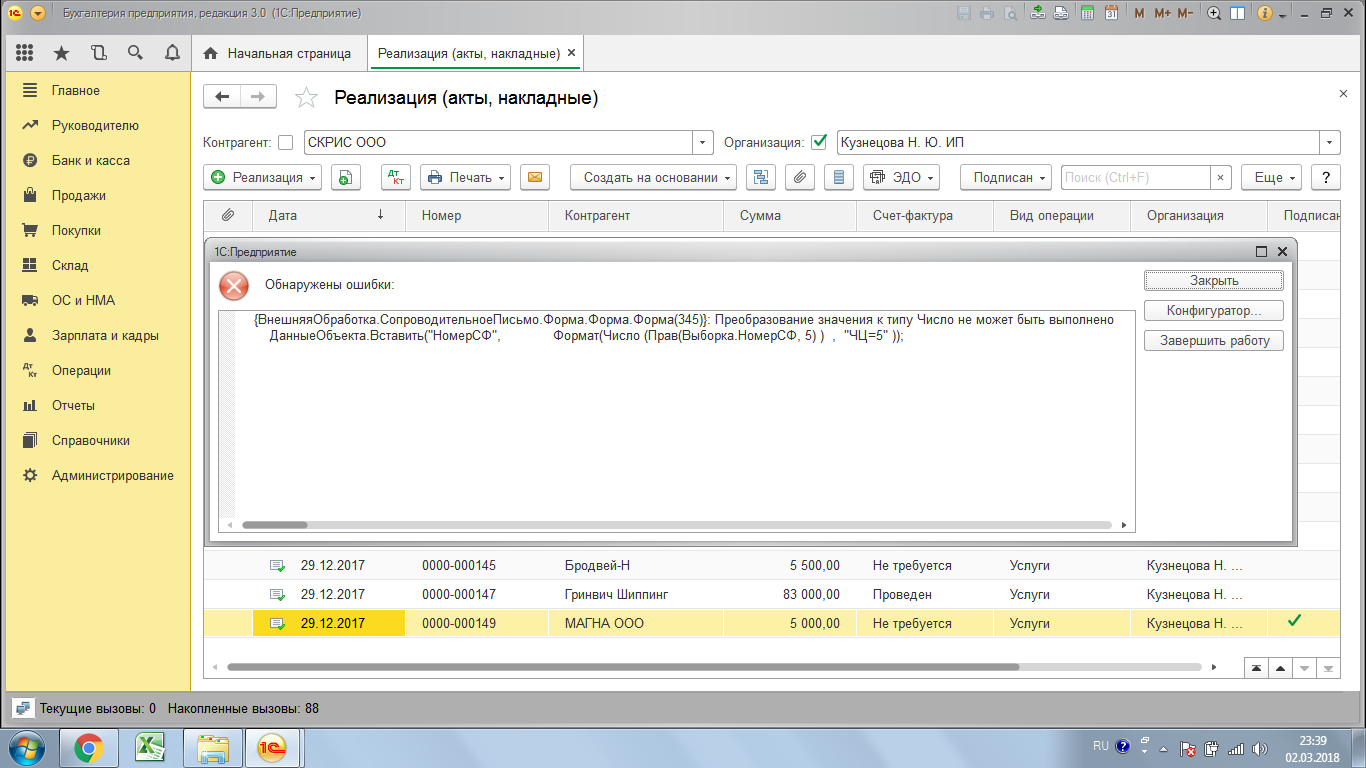The width and height of the screenshot is (1366, 768).
Task: Click the document list horizontal scrollbar
Action: point(622,666)
